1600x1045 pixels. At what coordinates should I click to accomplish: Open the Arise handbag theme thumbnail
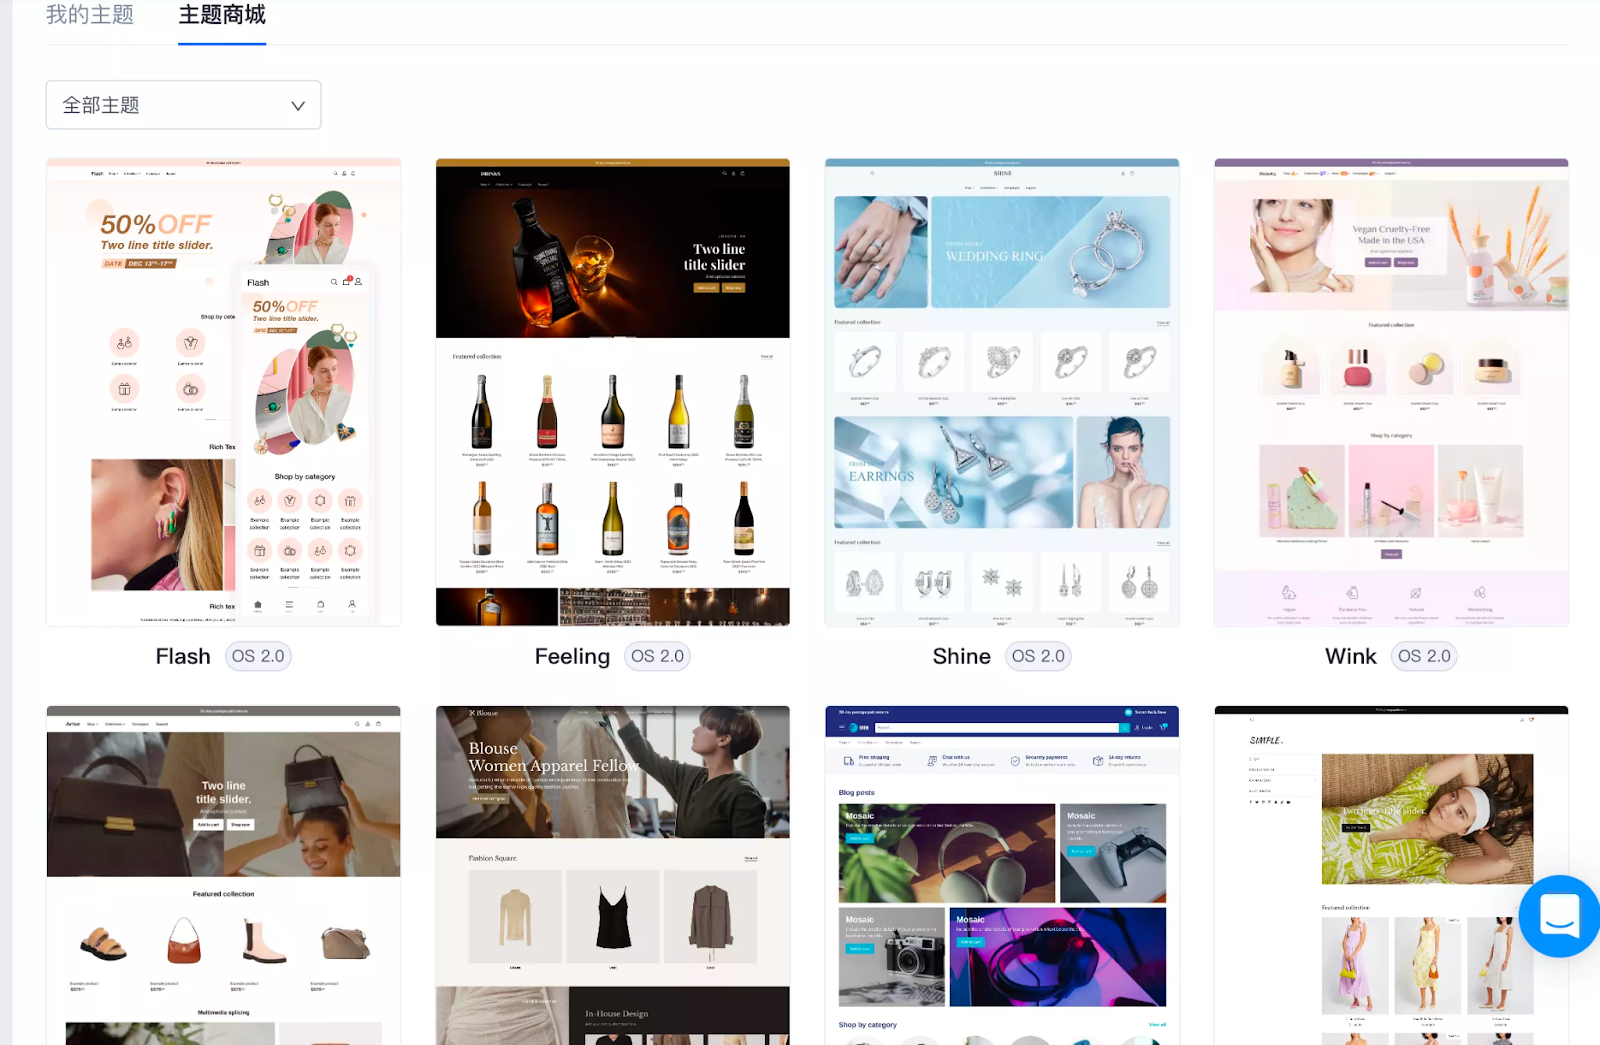pos(223,875)
